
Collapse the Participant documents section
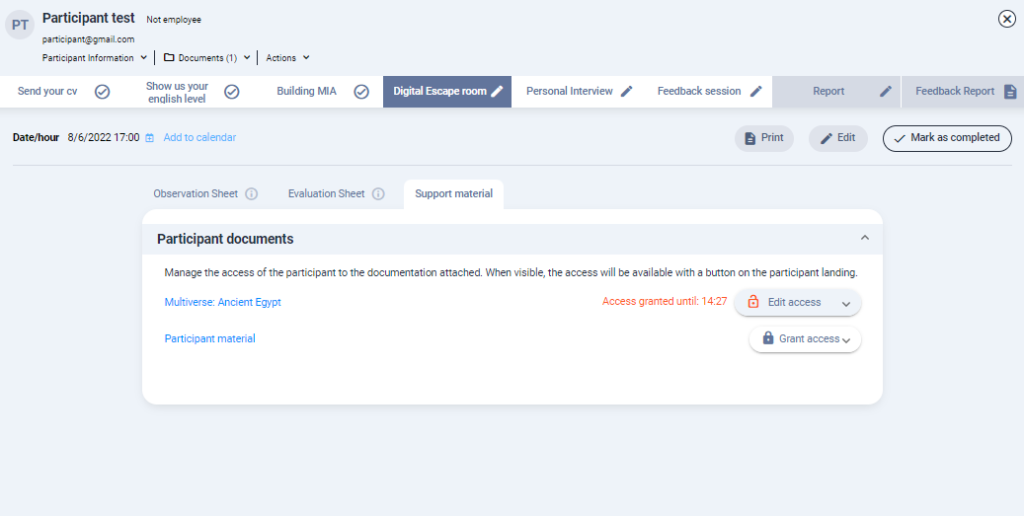click(x=865, y=238)
